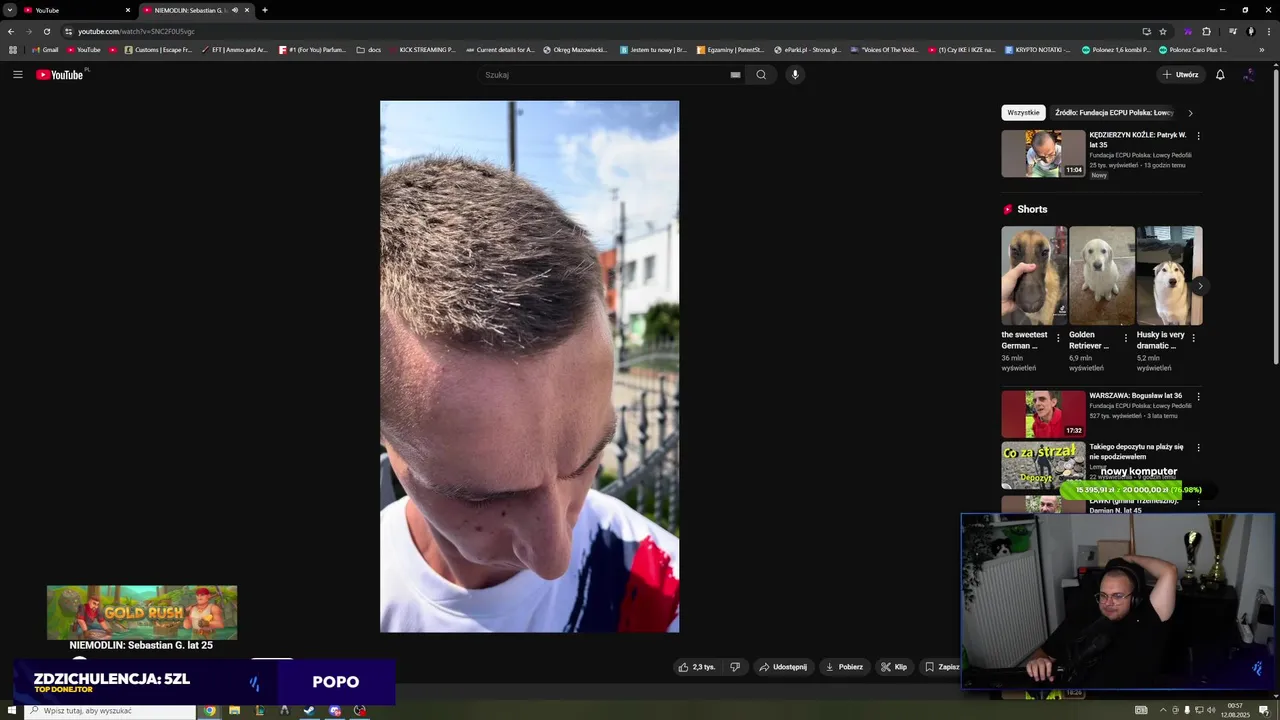
Task: Click the 'Pobierz' download button
Action: 844,667
